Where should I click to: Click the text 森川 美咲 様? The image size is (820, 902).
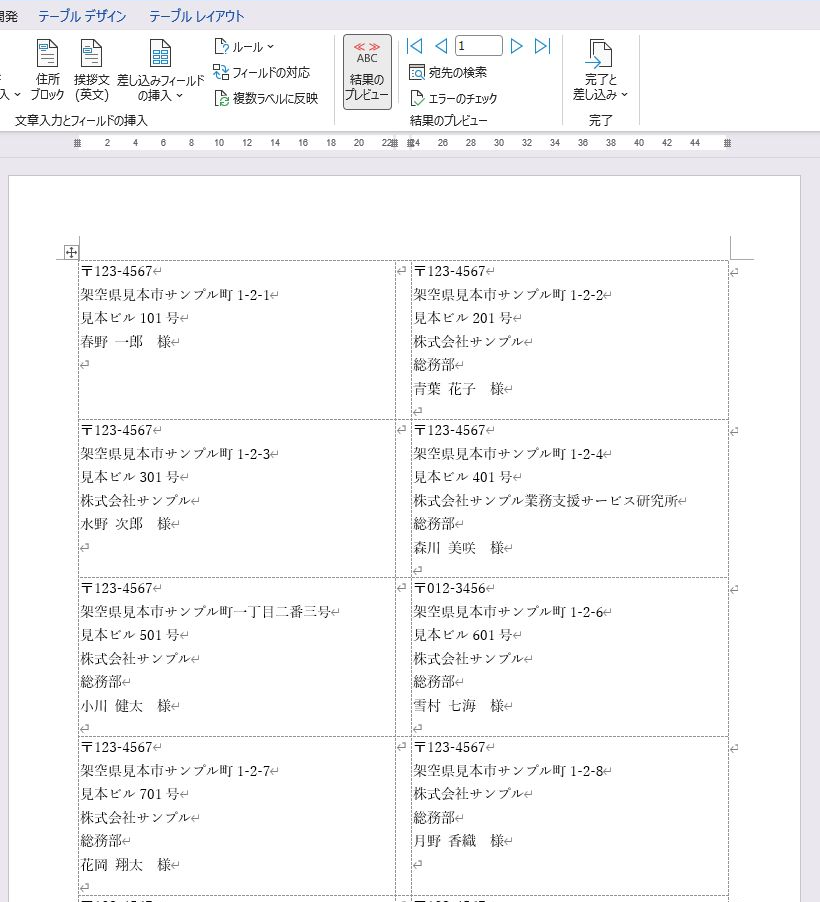pyautogui.click(x=459, y=548)
